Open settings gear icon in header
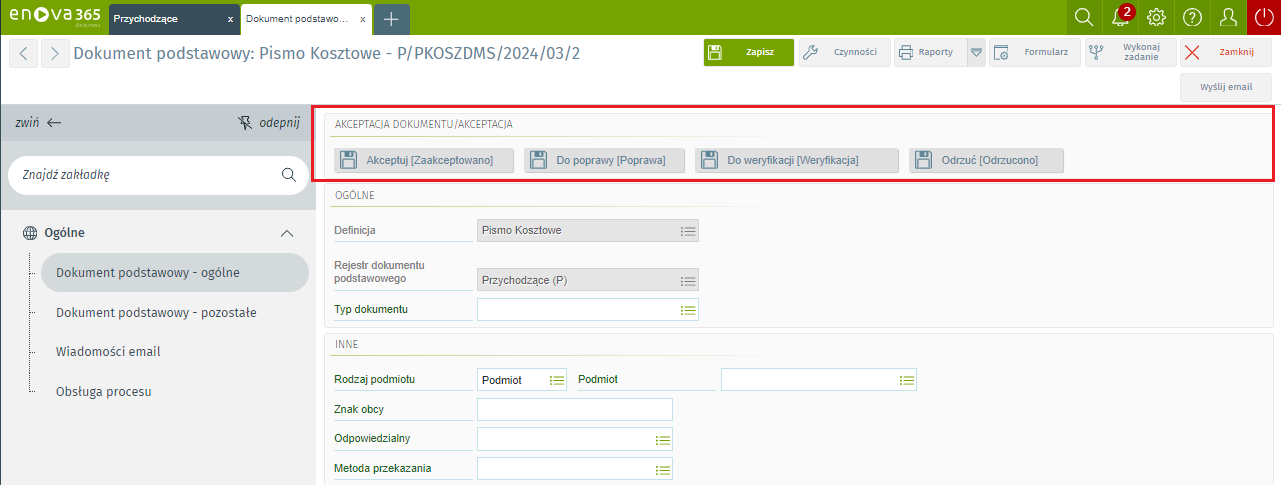Image resolution: width=1281 pixels, height=485 pixels. [1157, 17]
